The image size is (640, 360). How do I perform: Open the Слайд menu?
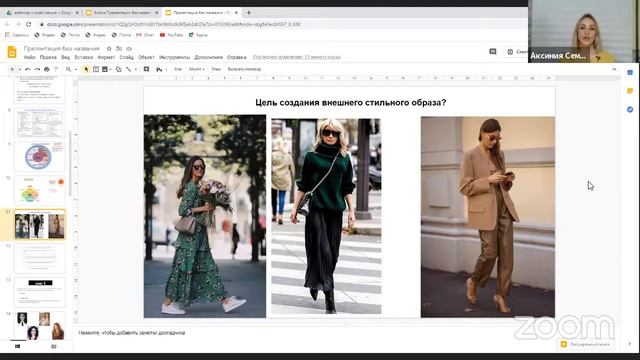(x=127, y=58)
